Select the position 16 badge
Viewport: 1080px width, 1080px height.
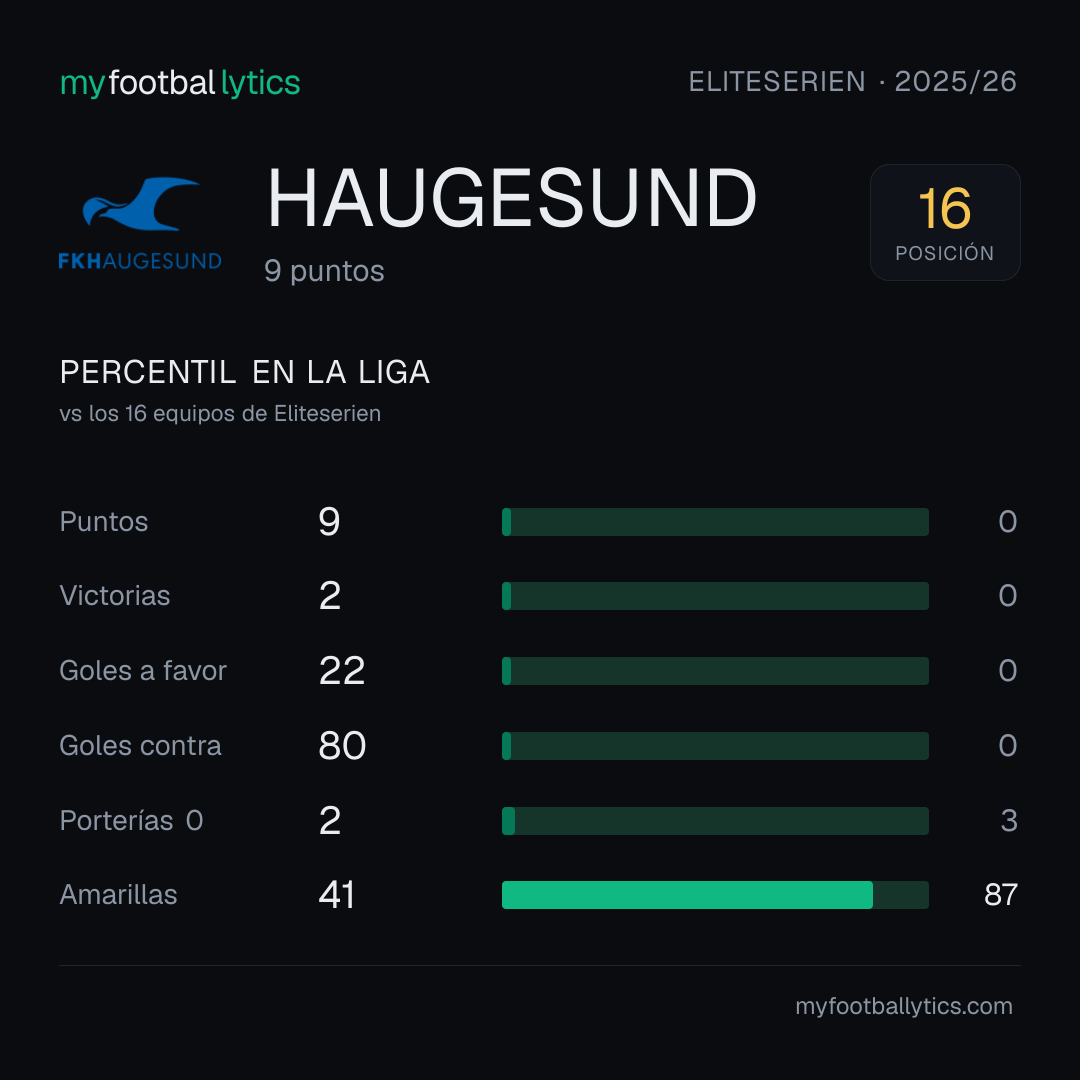(945, 222)
